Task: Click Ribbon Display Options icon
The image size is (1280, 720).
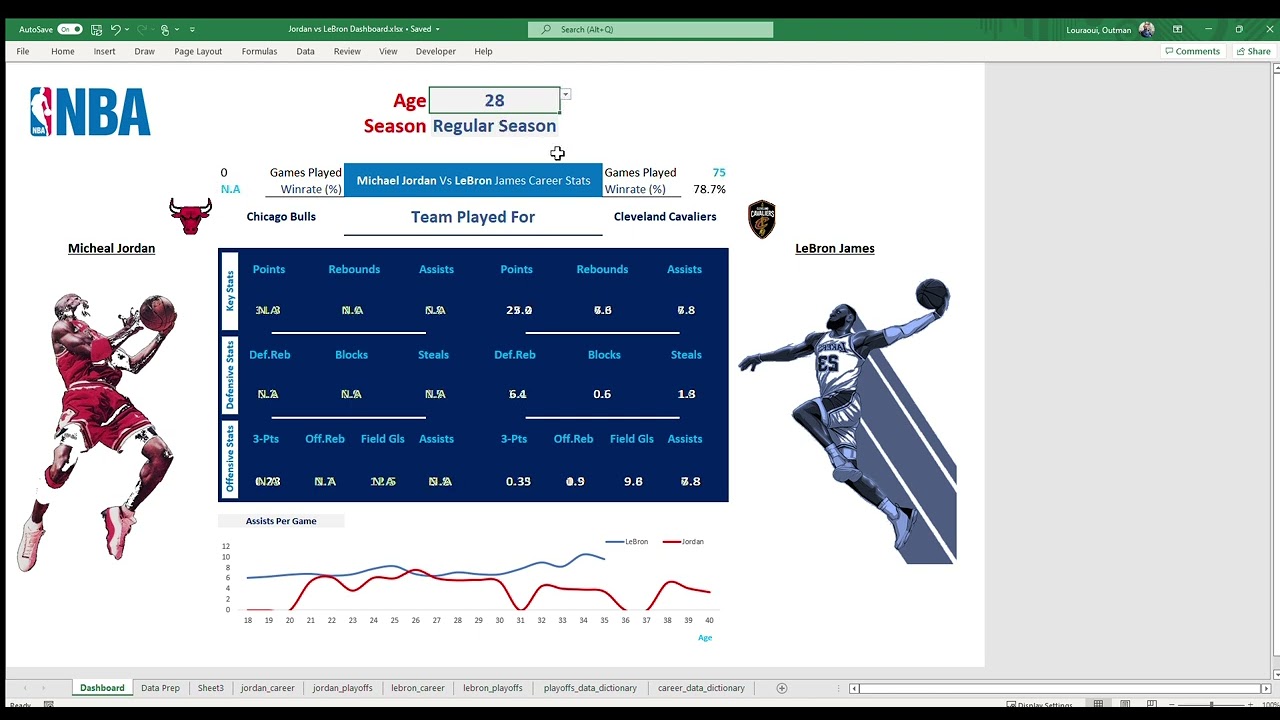Action: point(1177,29)
